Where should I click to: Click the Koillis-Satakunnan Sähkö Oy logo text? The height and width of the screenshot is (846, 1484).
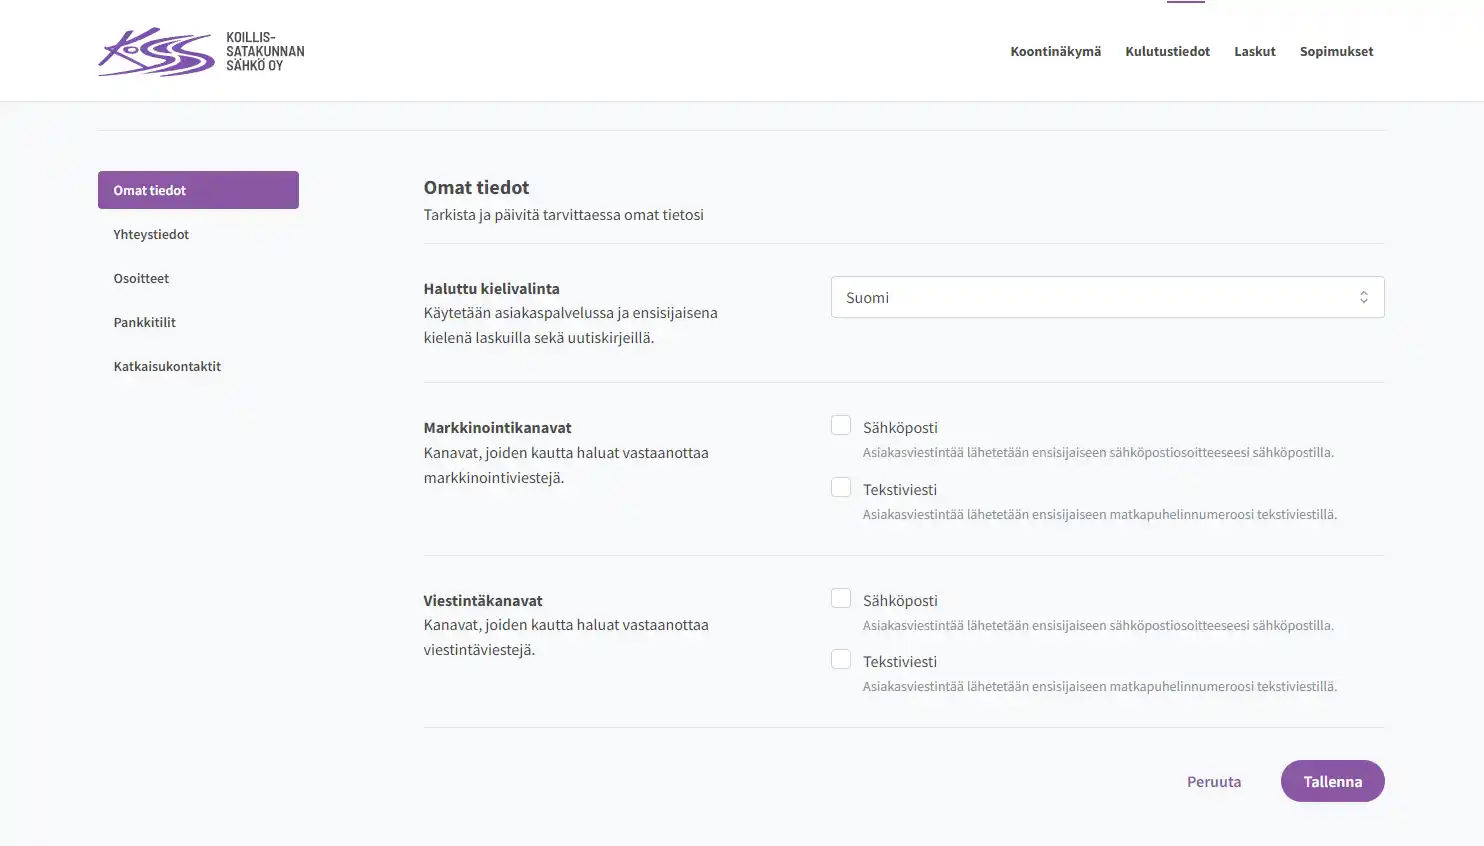click(x=264, y=52)
